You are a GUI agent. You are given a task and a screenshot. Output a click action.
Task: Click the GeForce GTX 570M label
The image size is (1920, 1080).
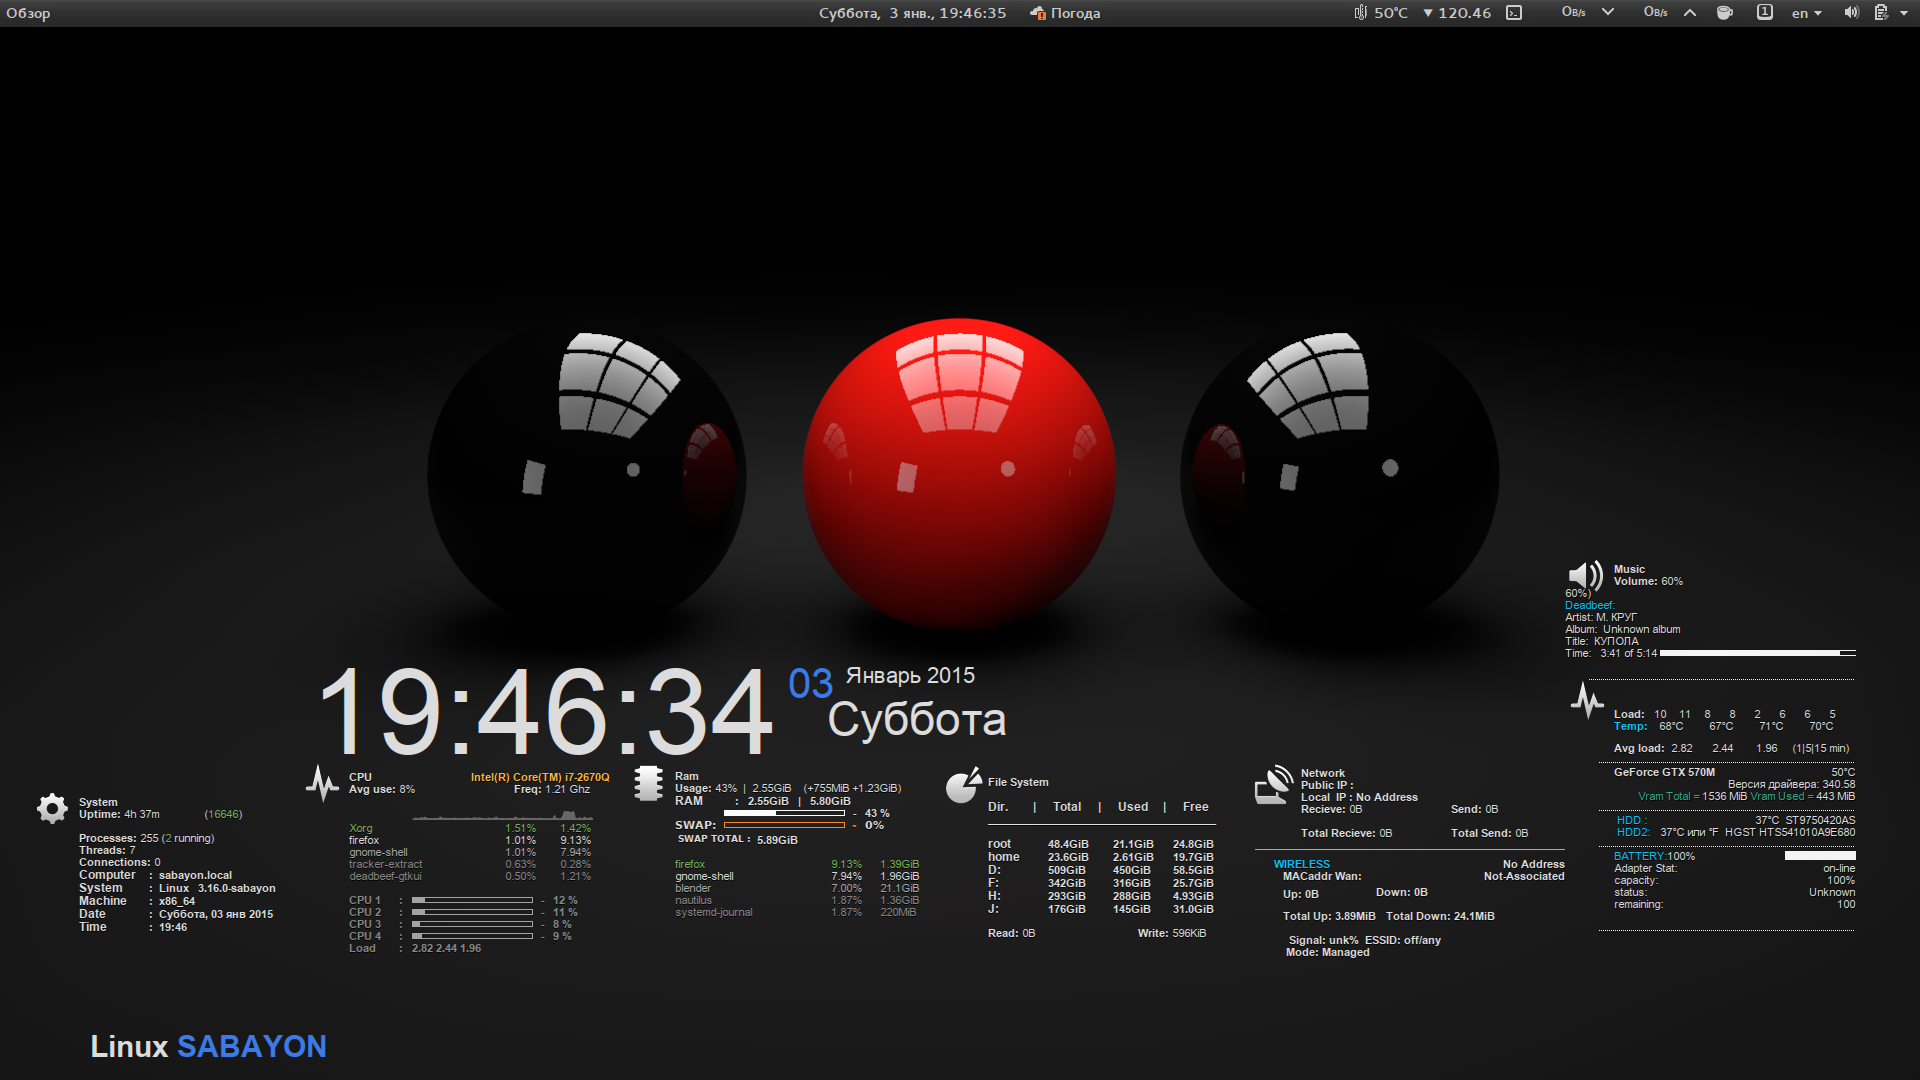point(1664,772)
